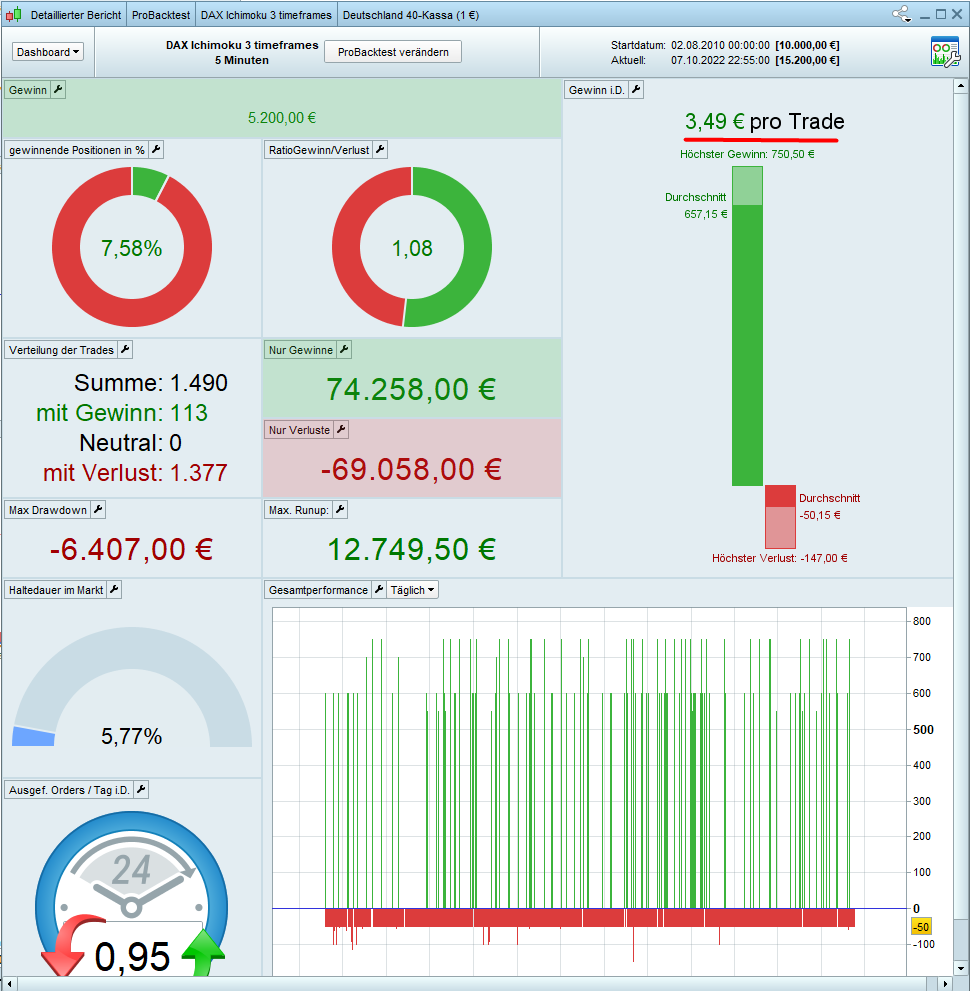The height and width of the screenshot is (991, 970).
Task: Open the Dashboard dropdown
Action: click(47, 52)
